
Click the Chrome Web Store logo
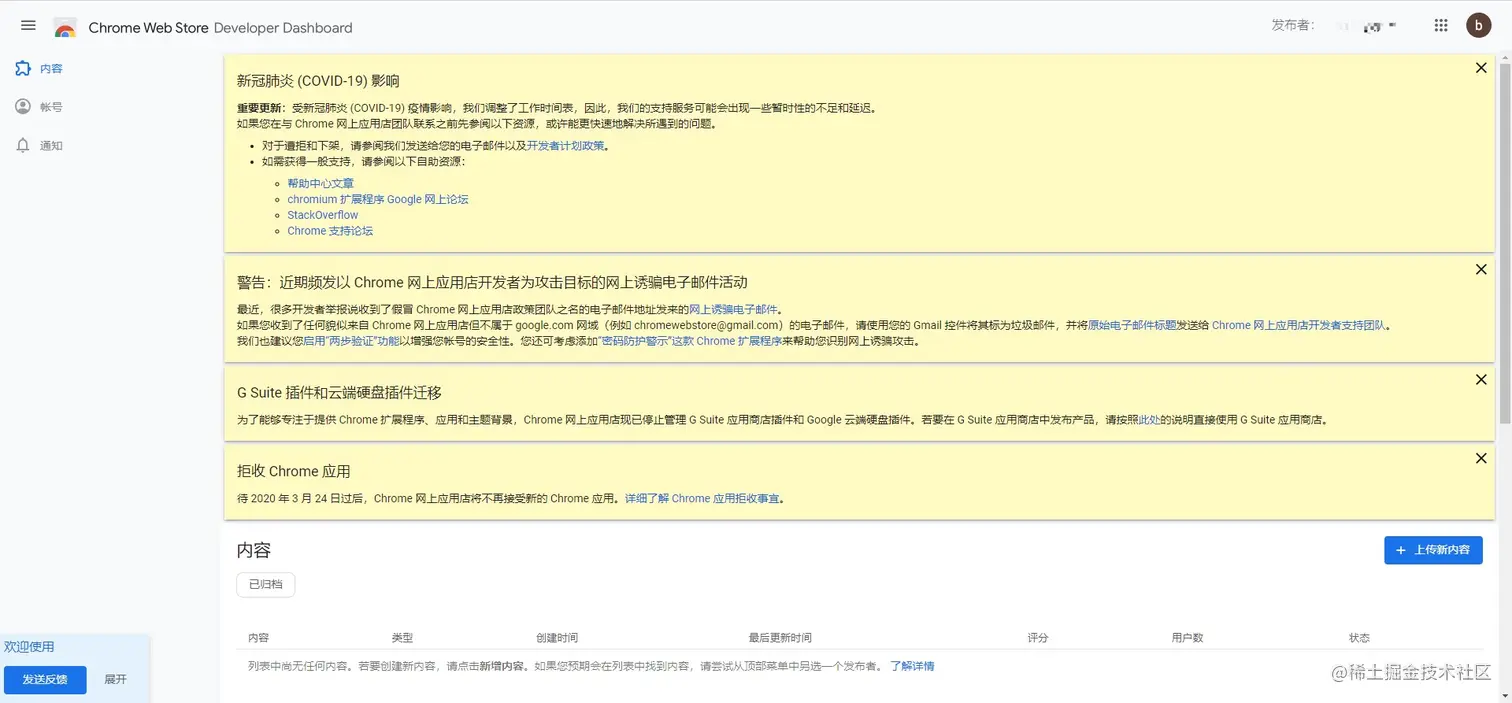pyautogui.click(x=65, y=28)
